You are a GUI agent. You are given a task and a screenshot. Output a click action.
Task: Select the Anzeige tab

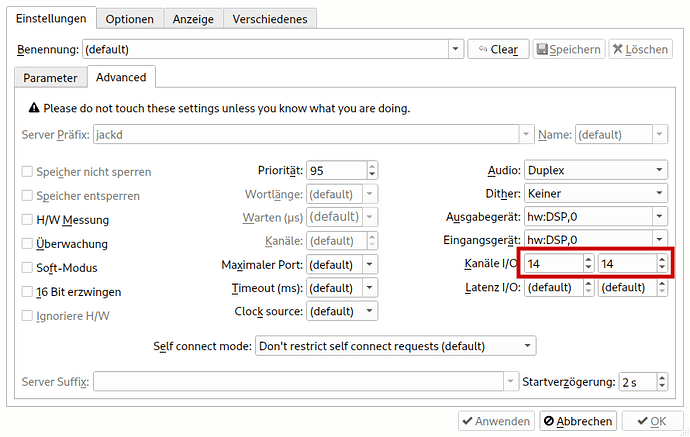(192, 19)
